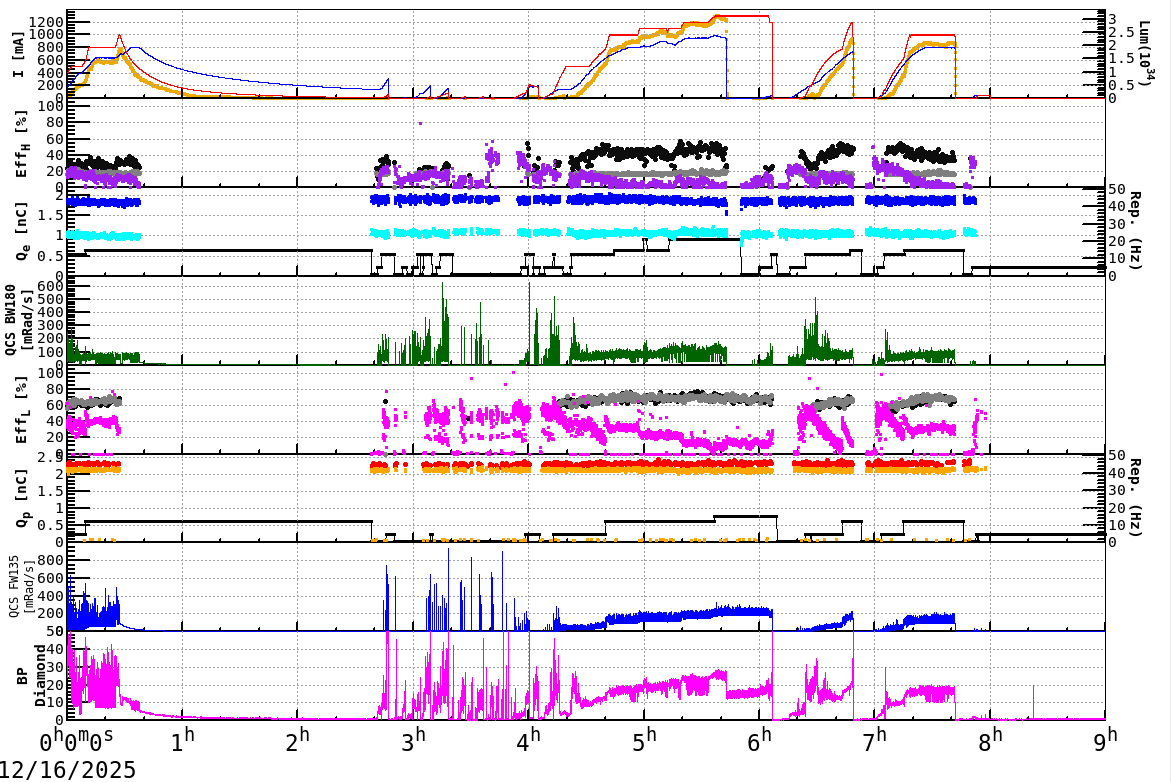Image resolution: width=1172 pixels, height=782 pixels.
Task: Click the 'BP Diamond' bottom panel label
Action: (x=30, y=675)
